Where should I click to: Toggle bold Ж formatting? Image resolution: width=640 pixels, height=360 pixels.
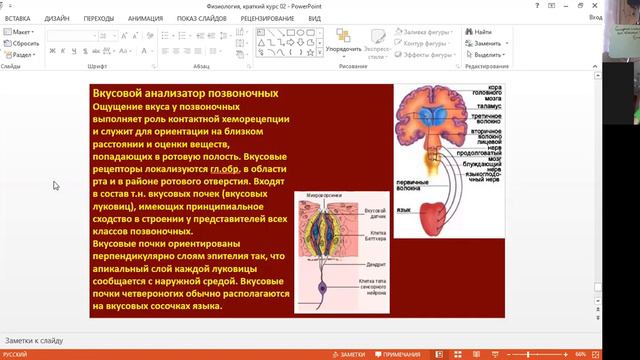coord(52,51)
